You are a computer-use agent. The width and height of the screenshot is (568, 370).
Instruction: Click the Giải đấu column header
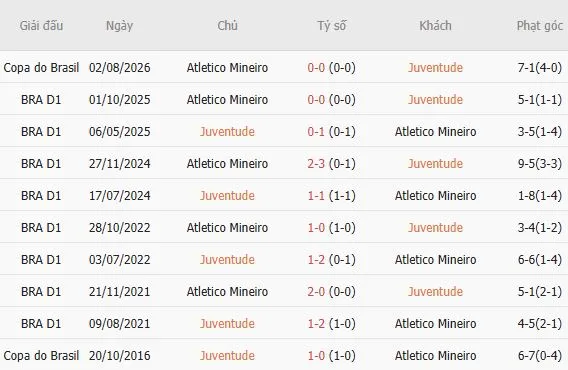click(41, 26)
